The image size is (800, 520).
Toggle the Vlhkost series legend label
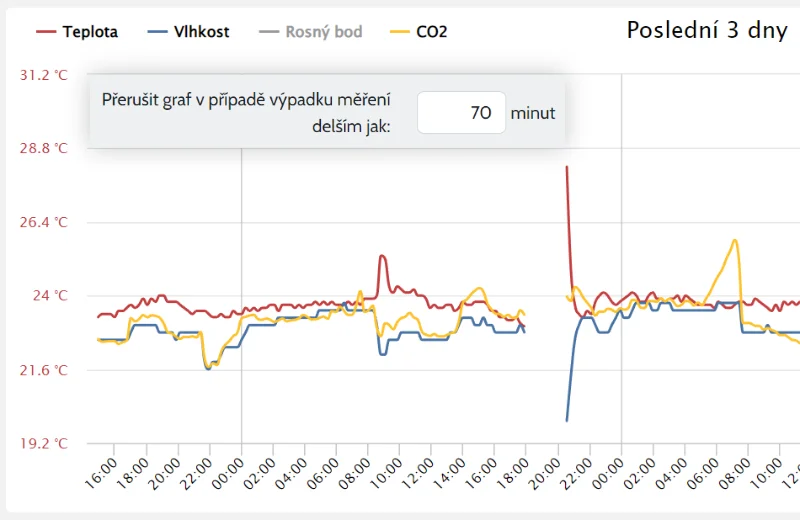(201, 32)
